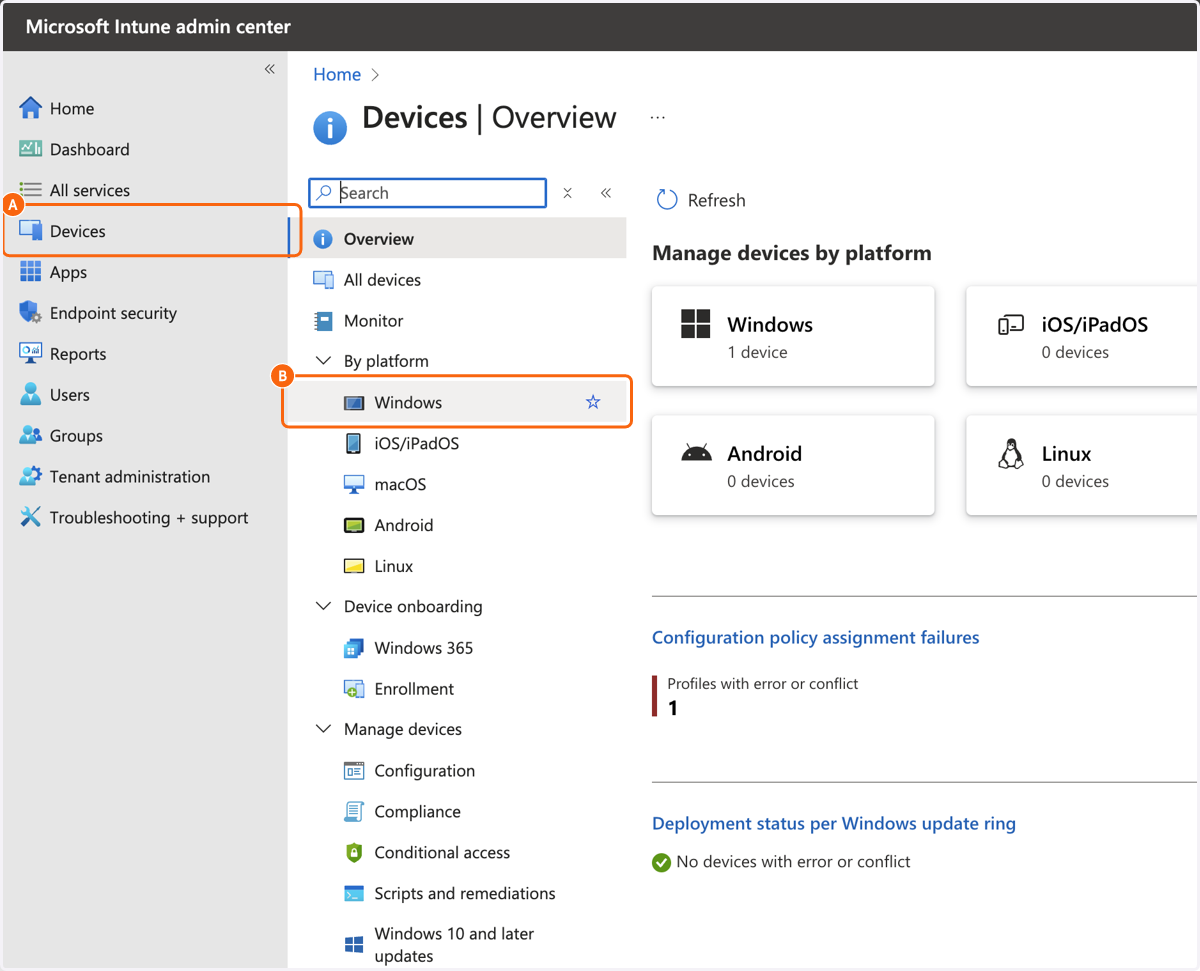Click the All services list icon

(31, 190)
